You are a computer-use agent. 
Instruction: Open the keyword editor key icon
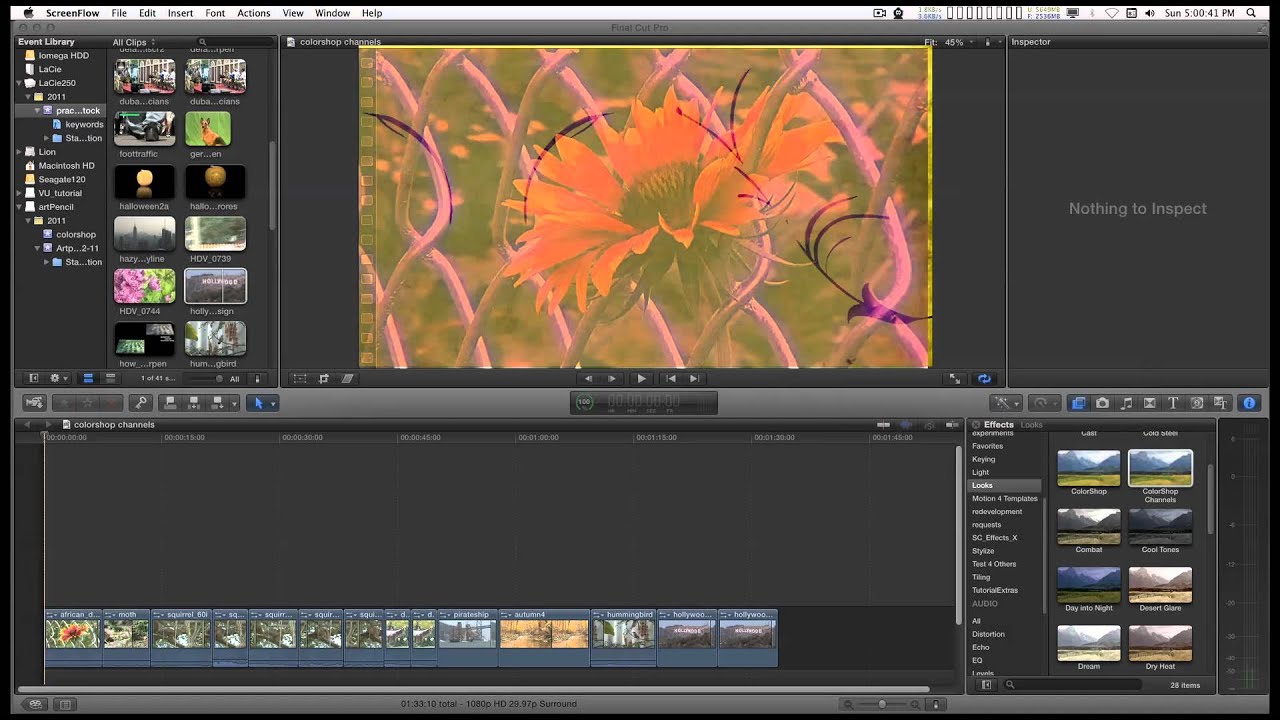click(x=141, y=403)
